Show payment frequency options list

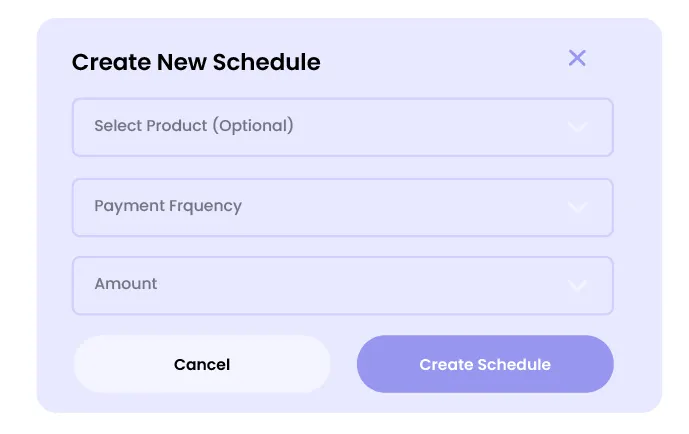pos(342,207)
